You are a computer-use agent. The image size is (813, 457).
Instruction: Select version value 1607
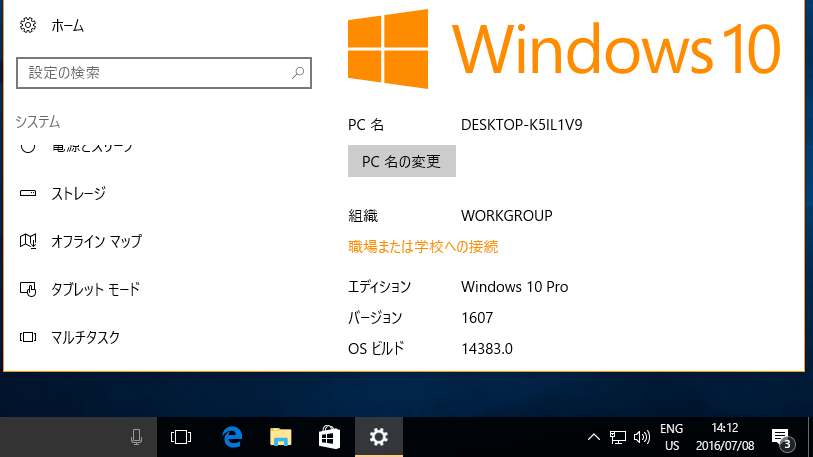pos(477,317)
